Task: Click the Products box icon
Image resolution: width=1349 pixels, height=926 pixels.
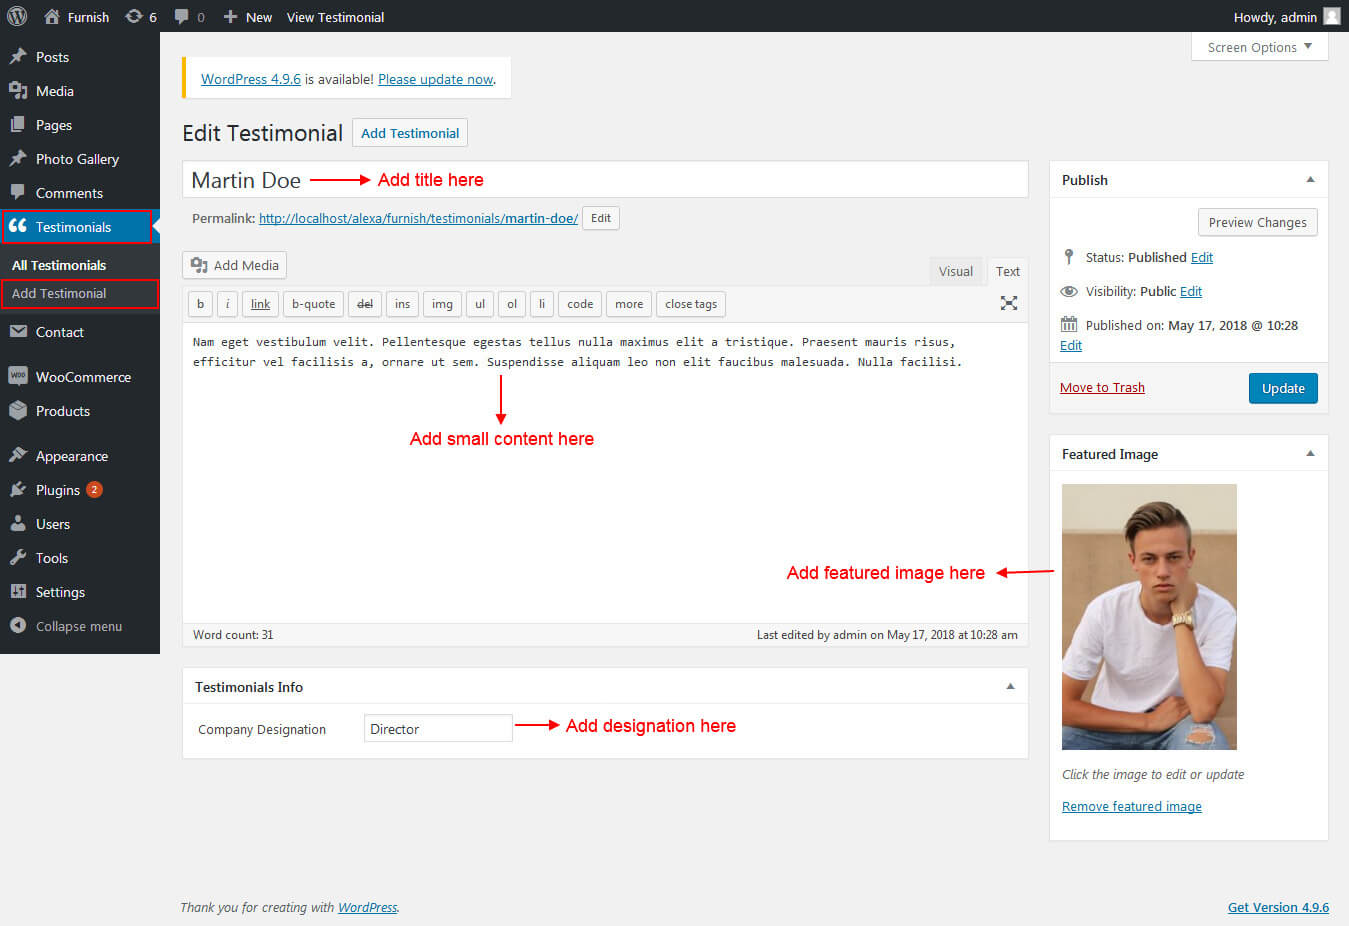Action: coord(18,411)
